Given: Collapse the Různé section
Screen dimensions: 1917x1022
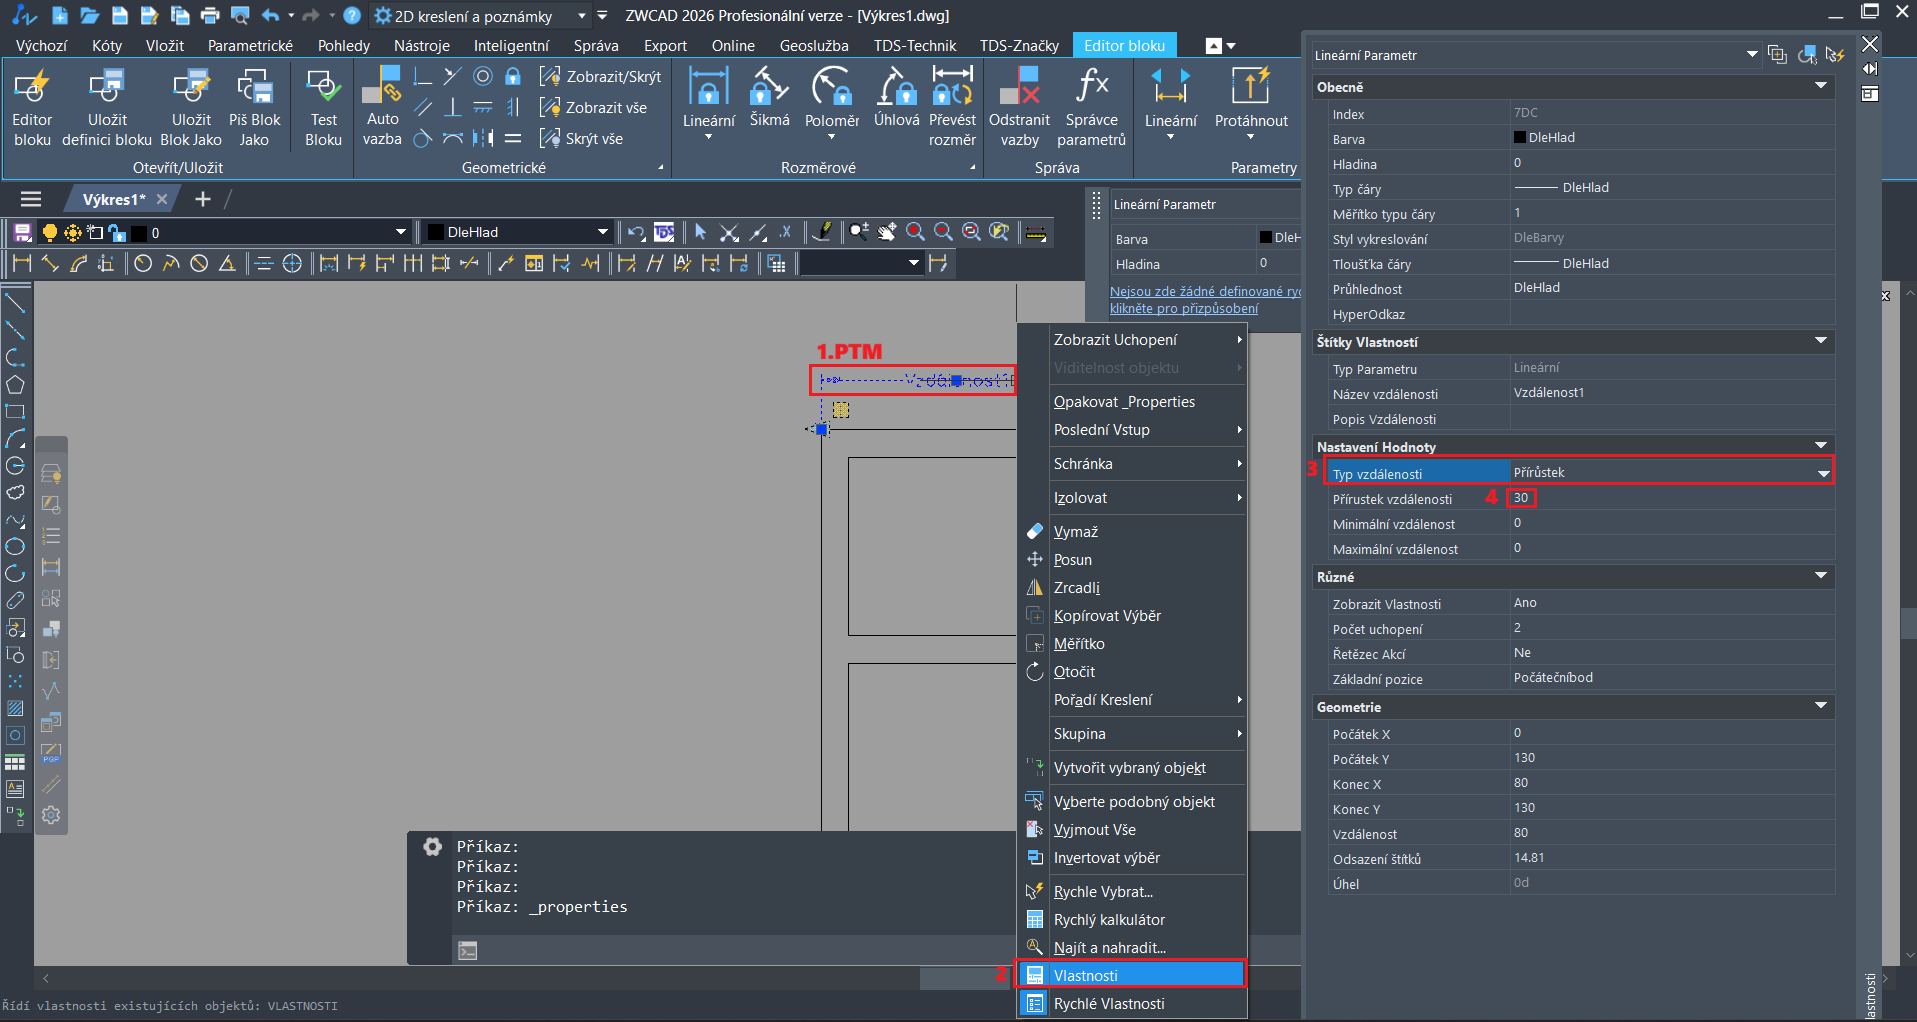Looking at the screenshot, I should (1821, 576).
